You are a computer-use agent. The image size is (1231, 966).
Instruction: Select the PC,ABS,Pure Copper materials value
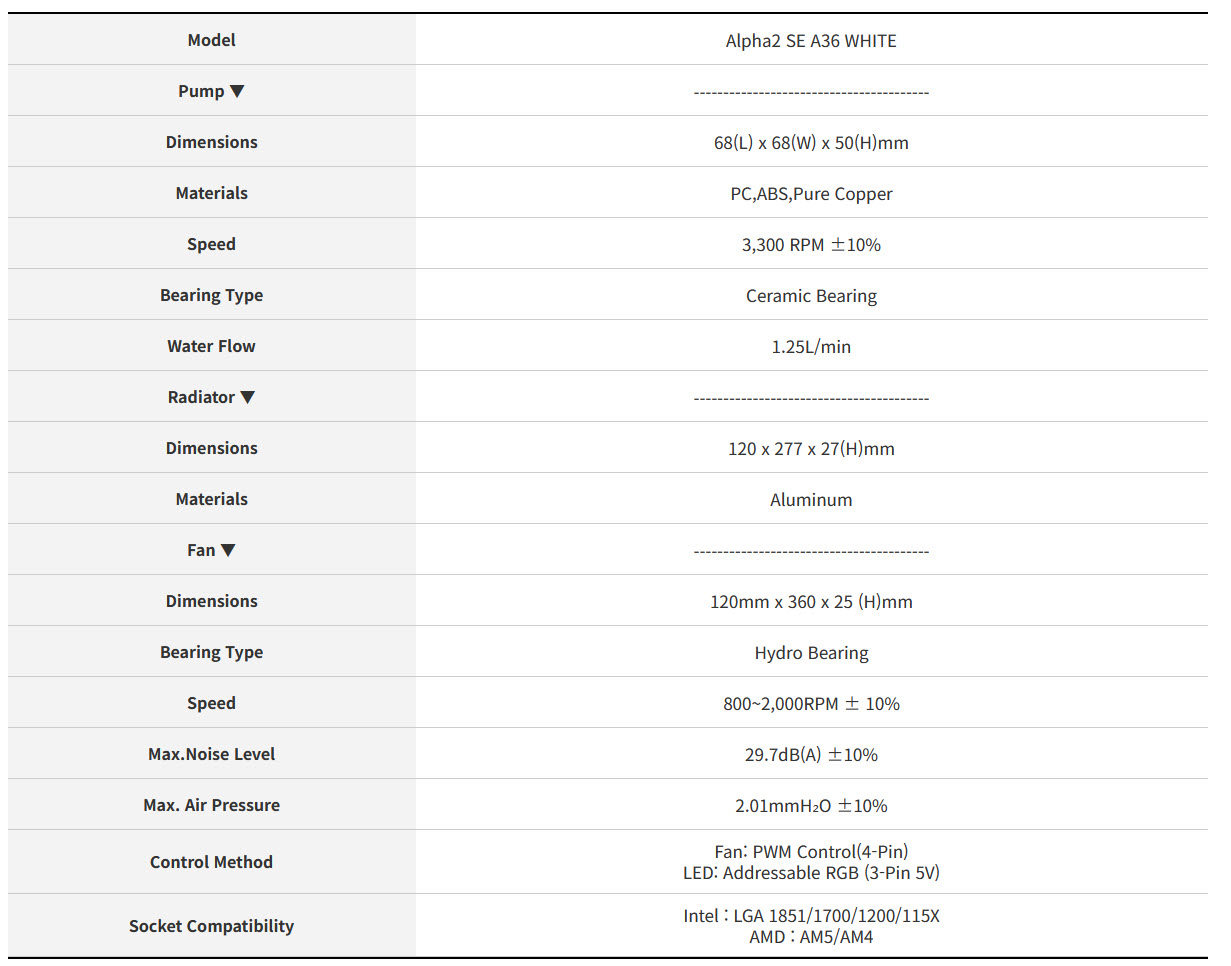(811, 194)
